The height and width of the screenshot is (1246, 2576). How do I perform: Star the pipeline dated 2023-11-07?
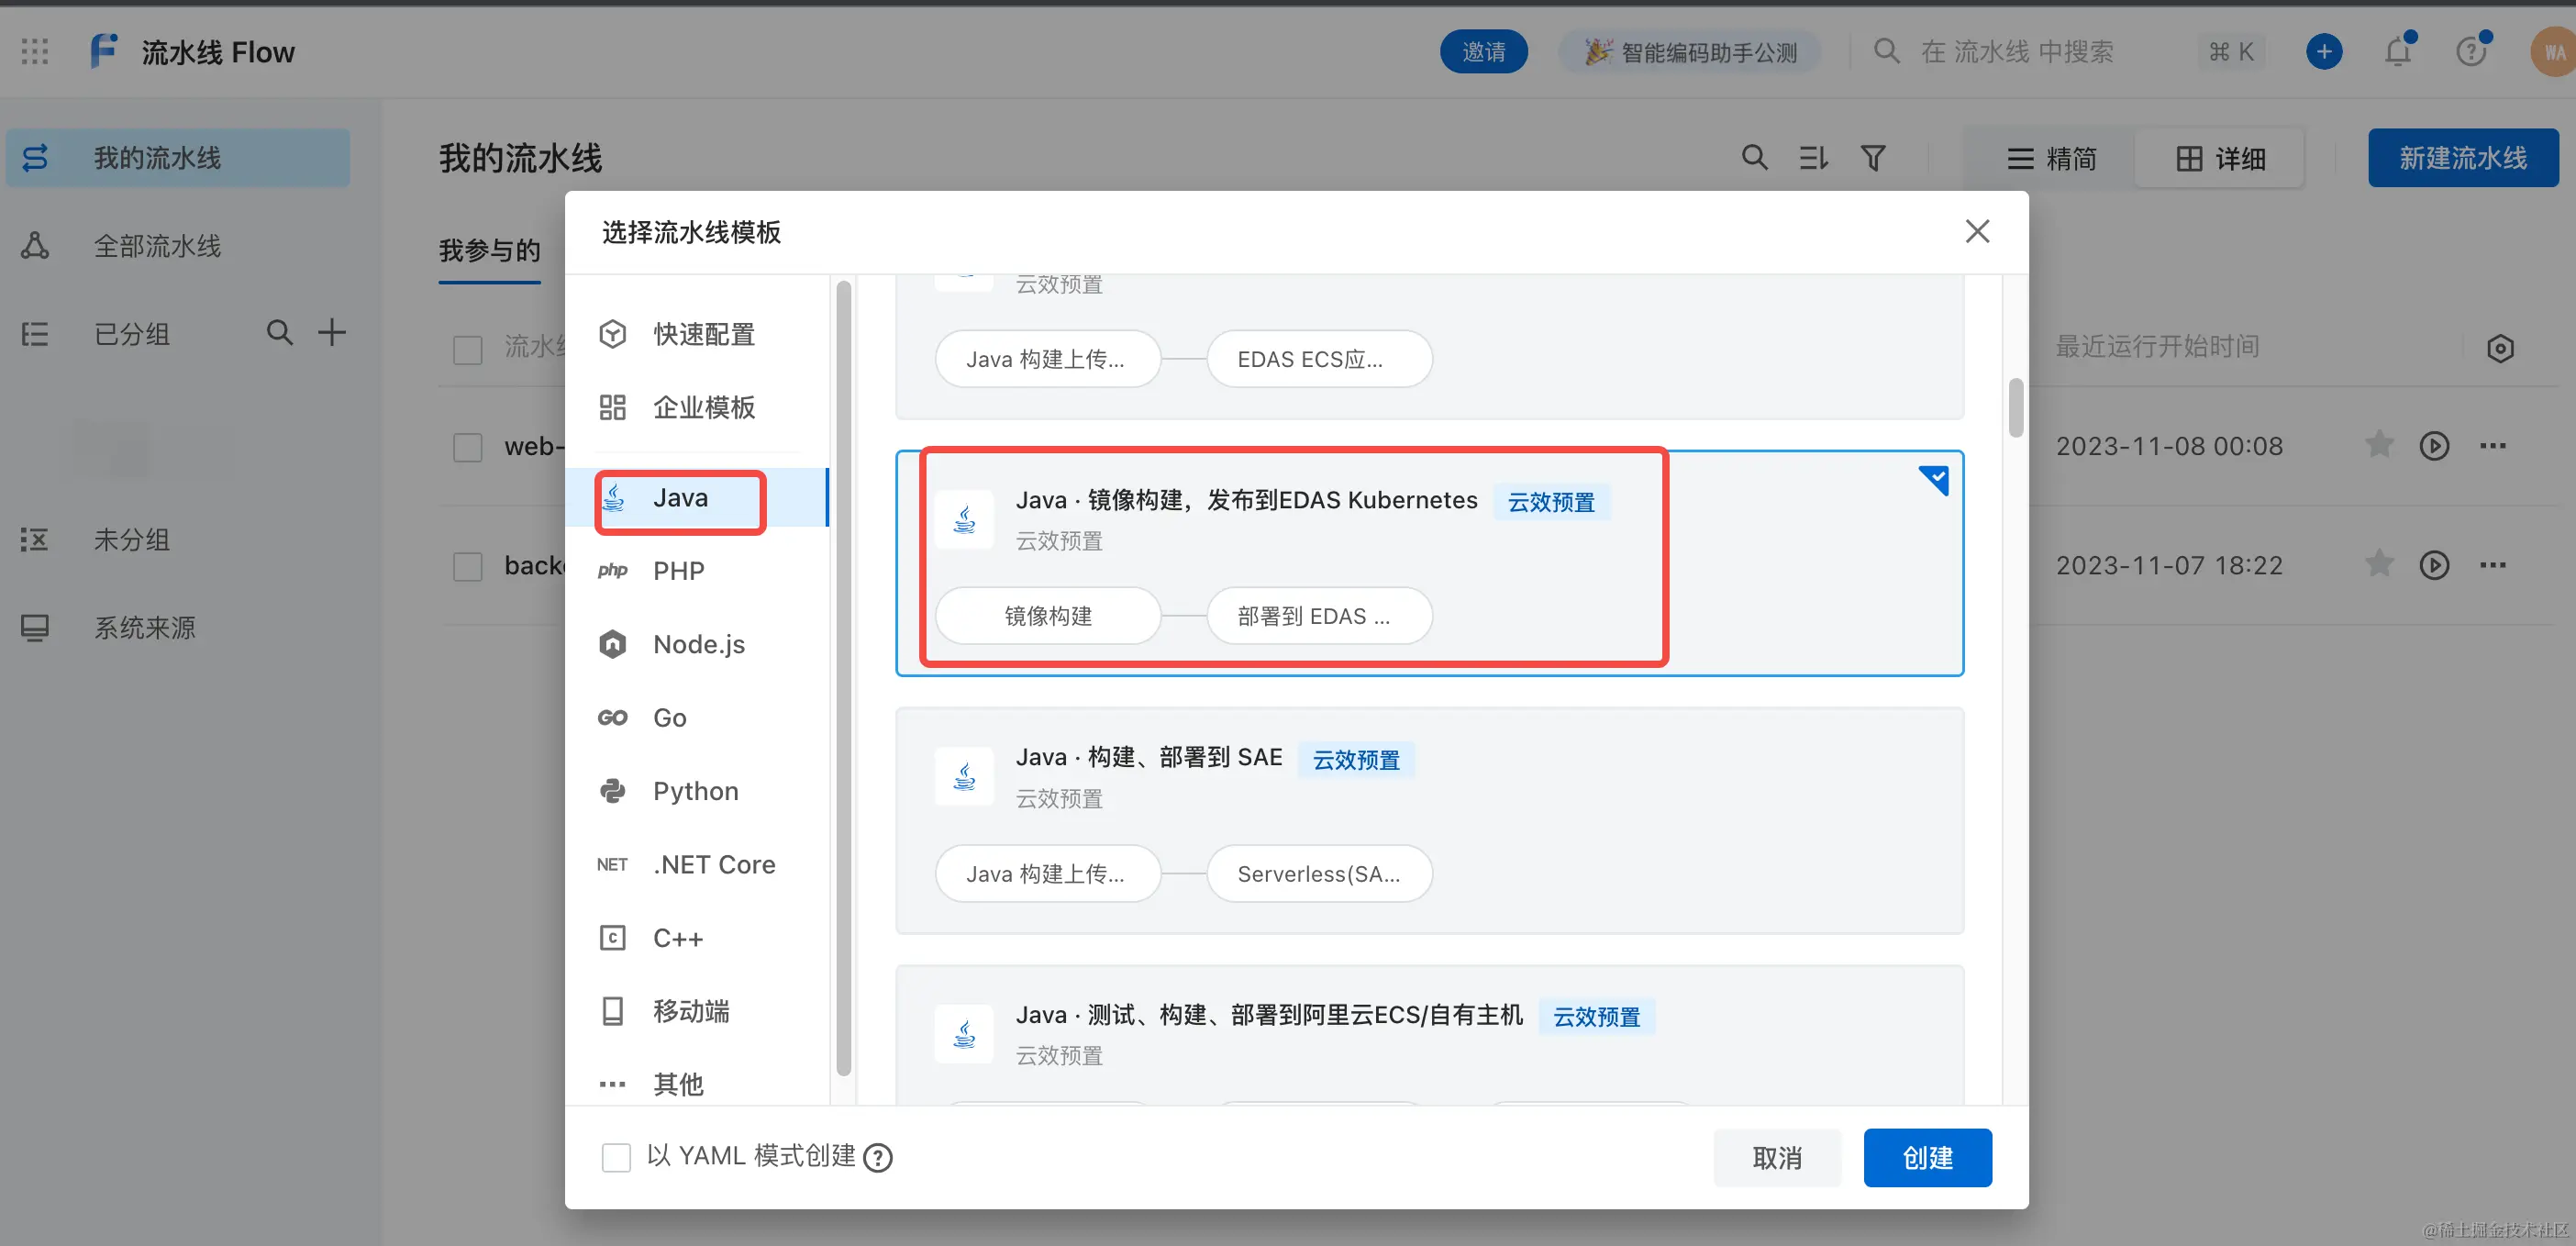point(2379,565)
